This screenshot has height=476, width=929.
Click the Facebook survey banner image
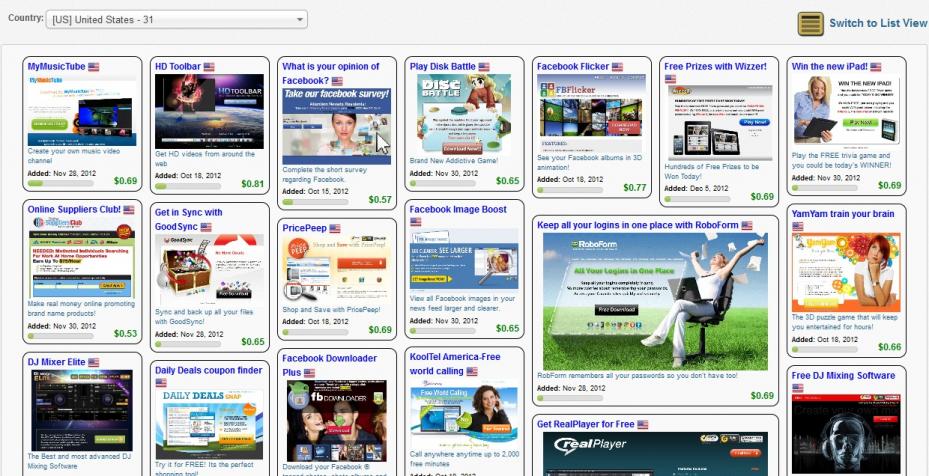337,126
